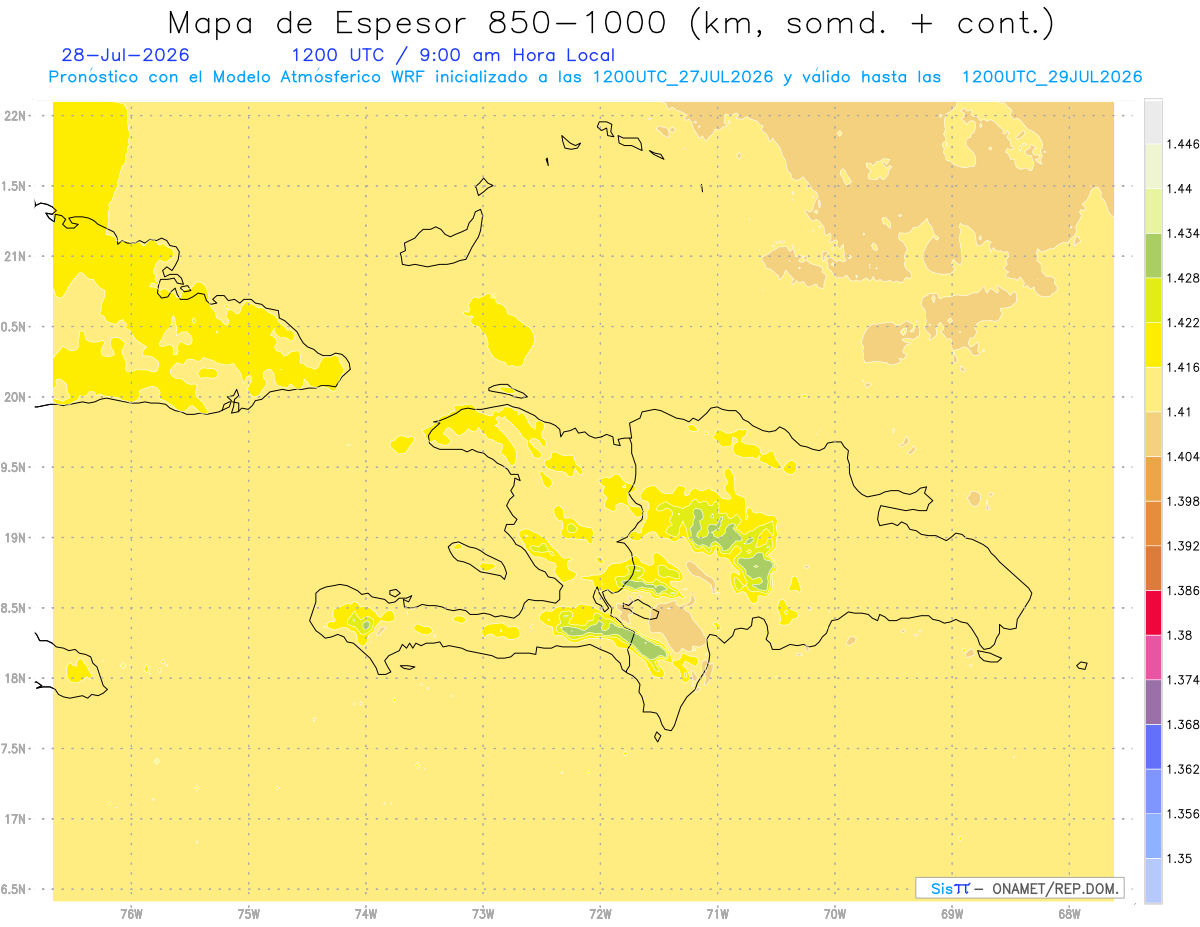This screenshot has height=927, width=1200.
Task: Click the blue swatch between 1.362 and 1.368
Action: point(1153,747)
